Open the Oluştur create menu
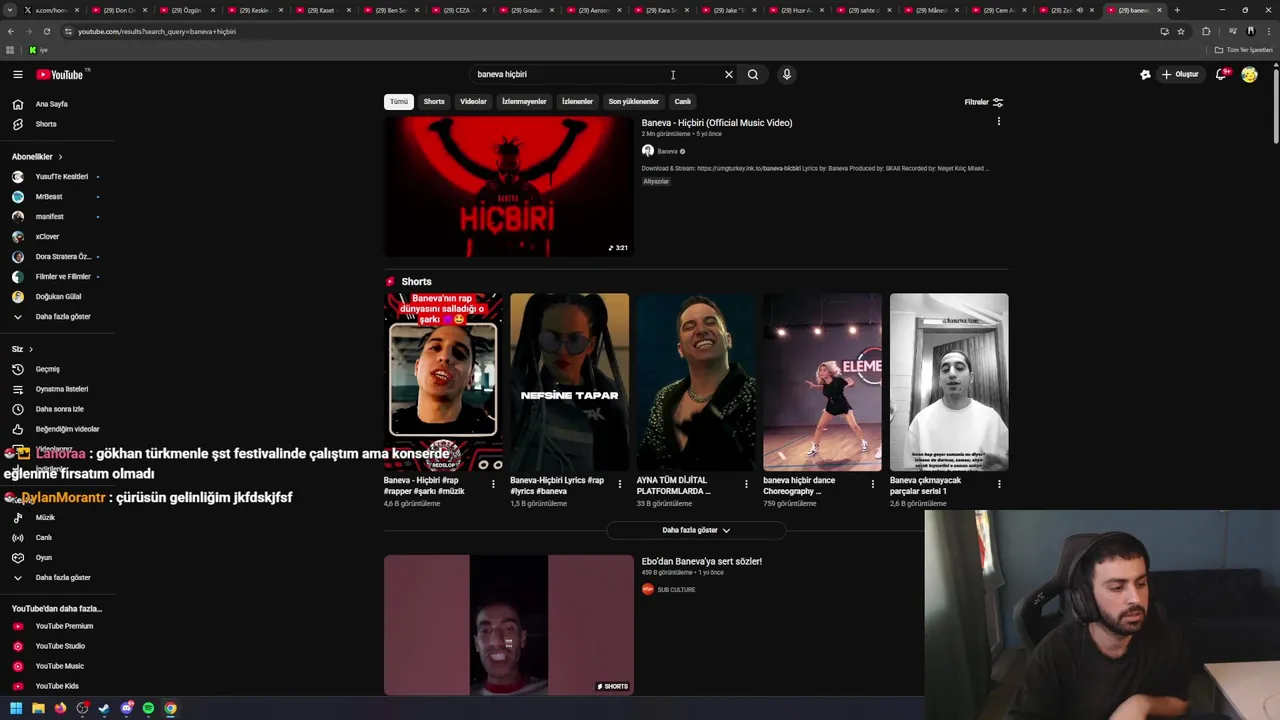The width and height of the screenshot is (1280, 720). click(1179, 74)
